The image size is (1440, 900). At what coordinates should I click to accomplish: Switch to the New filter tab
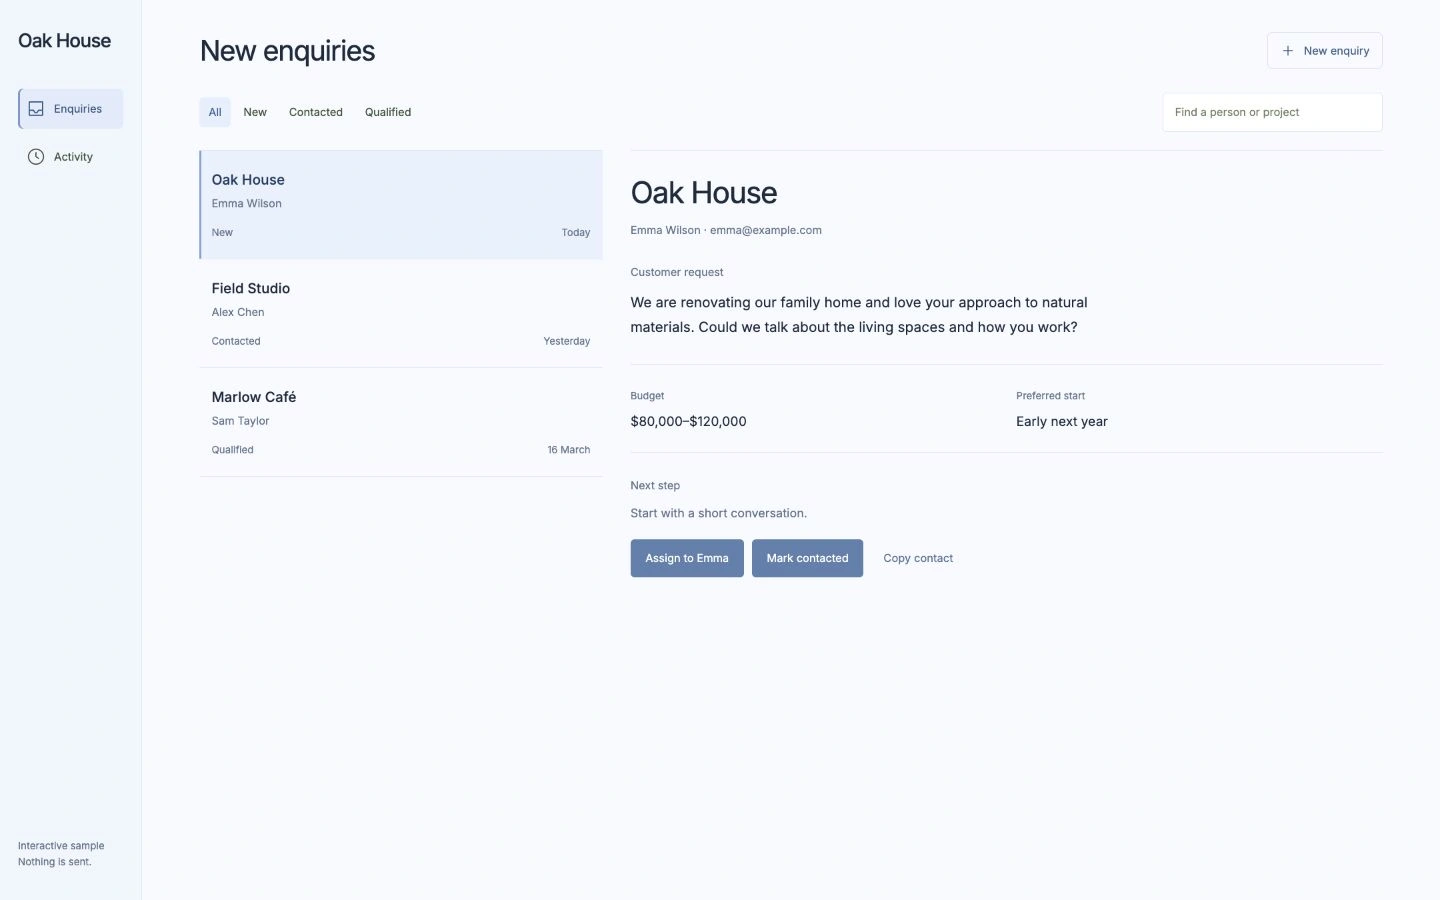tap(255, 112)
